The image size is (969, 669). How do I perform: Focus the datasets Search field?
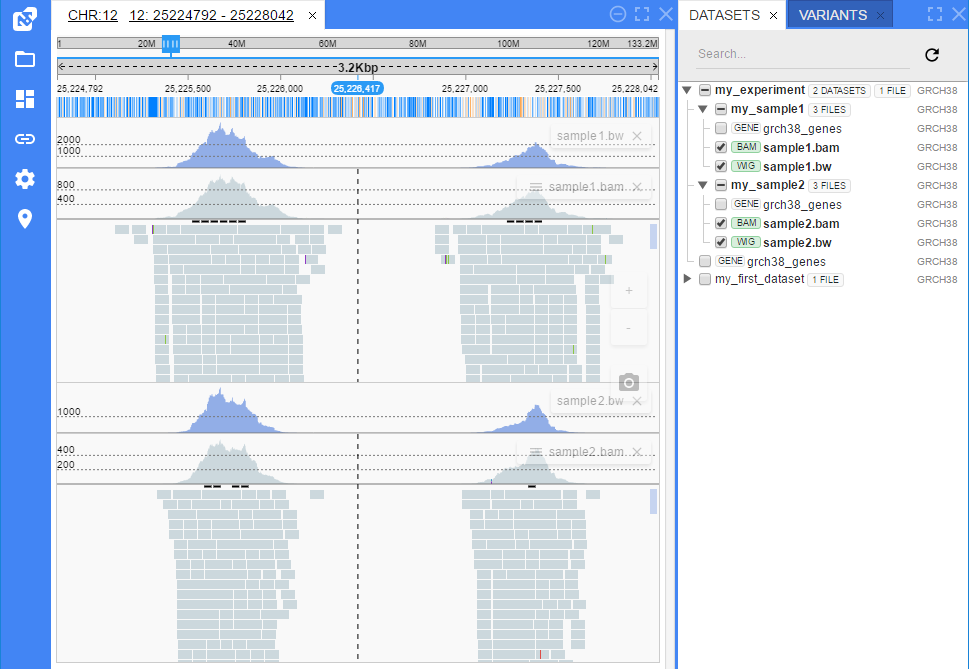[803, 54]
